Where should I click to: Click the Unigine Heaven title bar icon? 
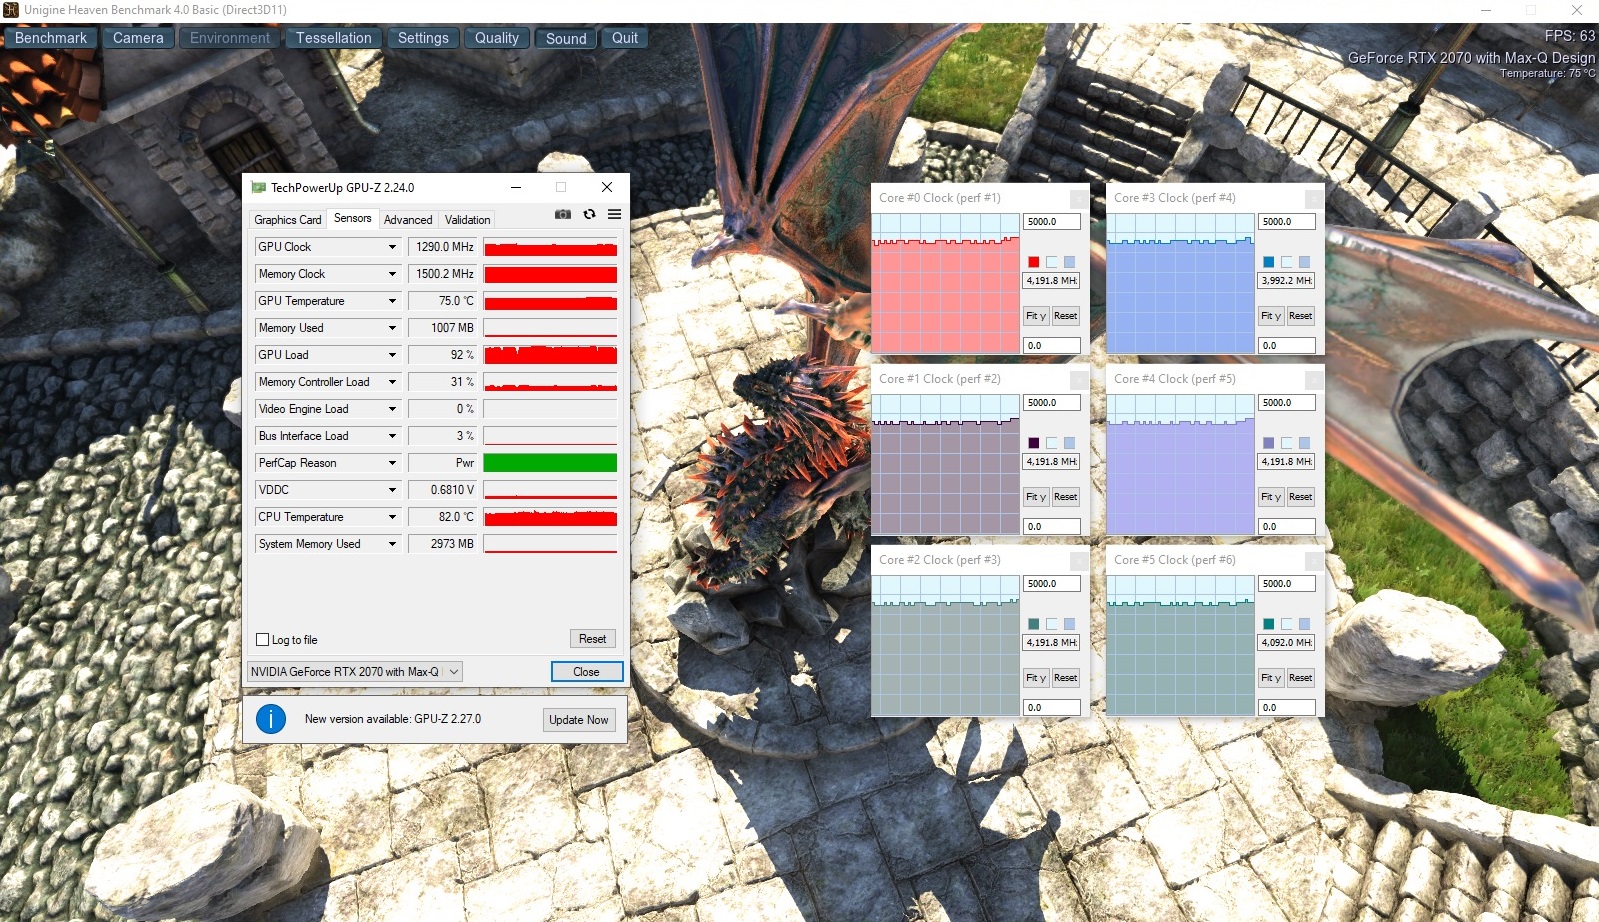11,10
